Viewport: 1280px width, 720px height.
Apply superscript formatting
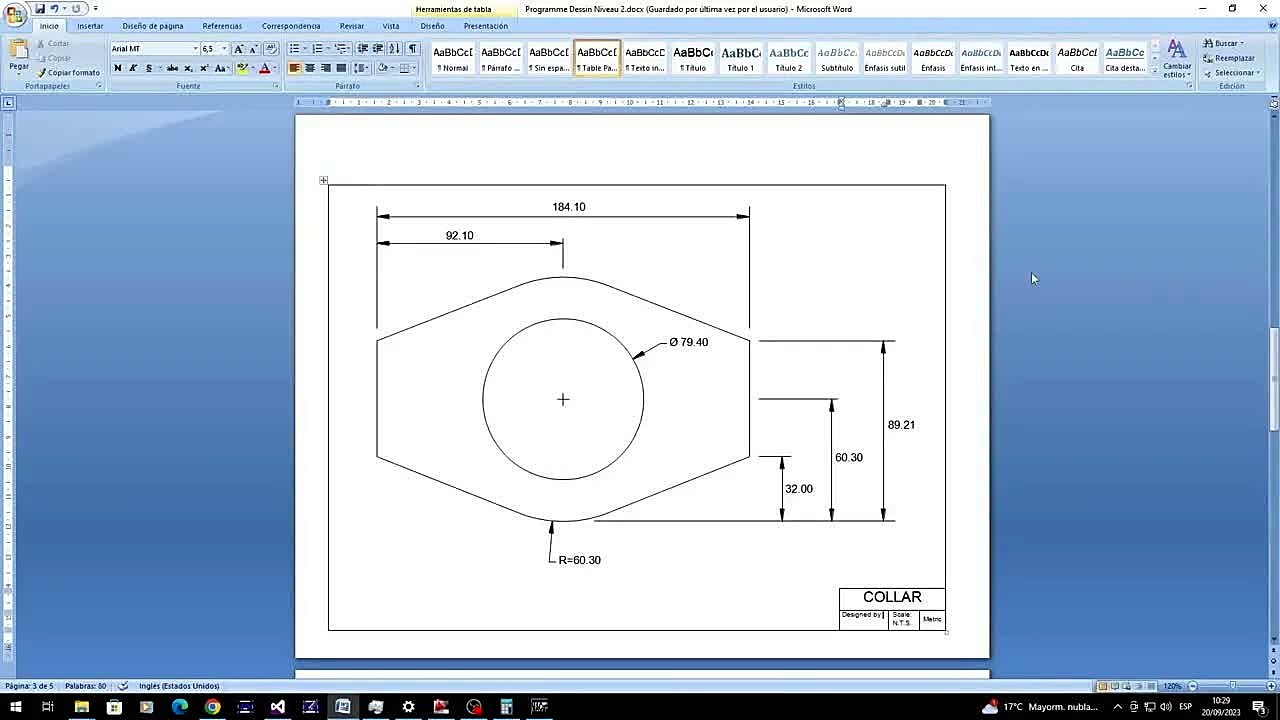click(204, 68)
